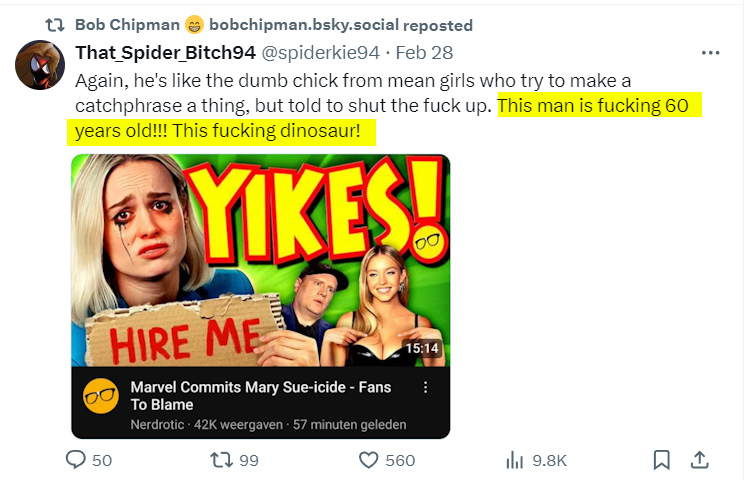This screenshot has height=480, width=746.
Task: Open view analytics bar chart icon
Action: pyautogui.click(x=515, y=460)
